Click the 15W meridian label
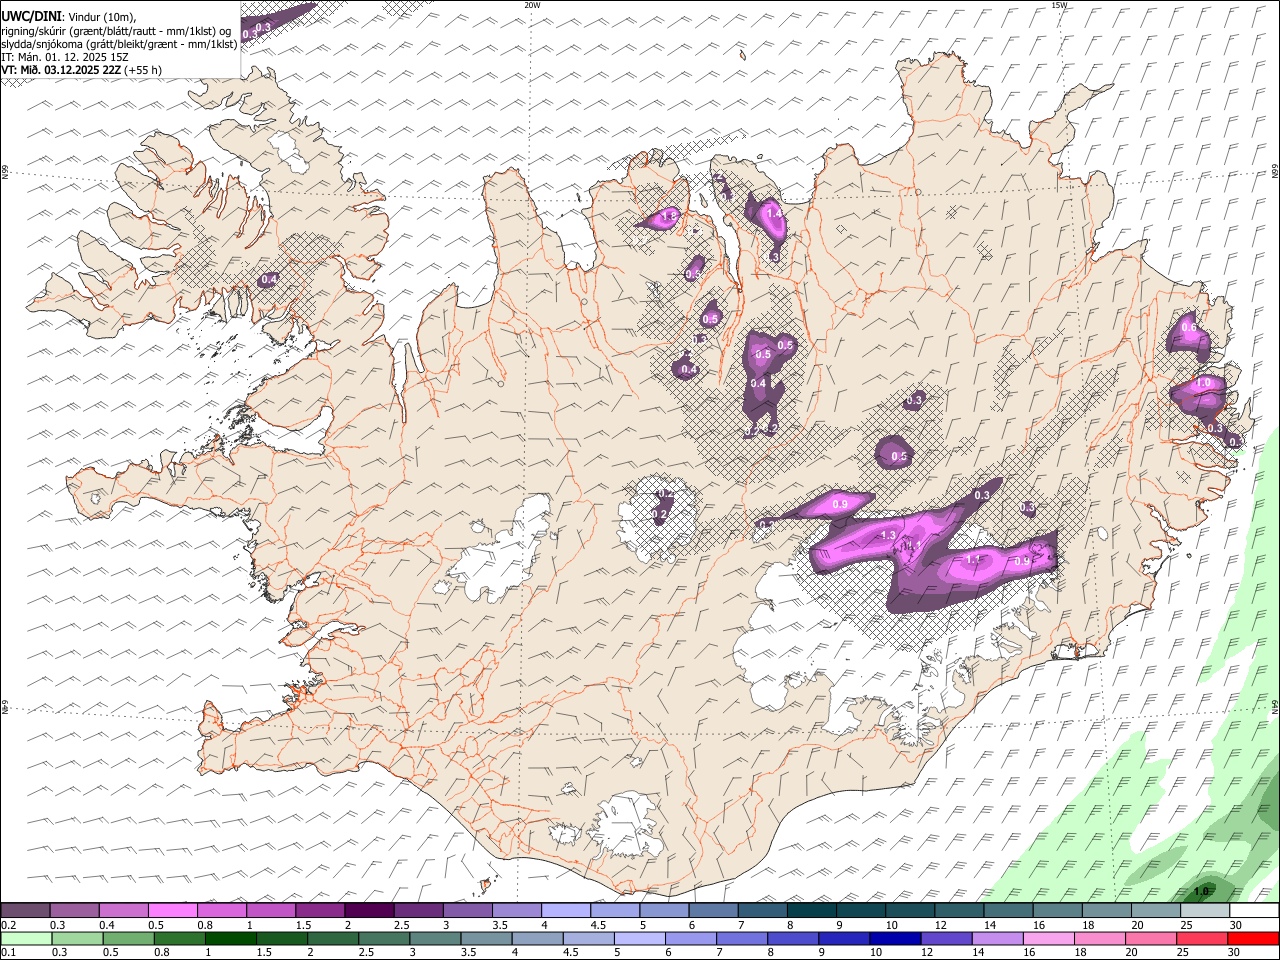The height and width of the screenshot is (960, 1280). (x=1059, y=5)
